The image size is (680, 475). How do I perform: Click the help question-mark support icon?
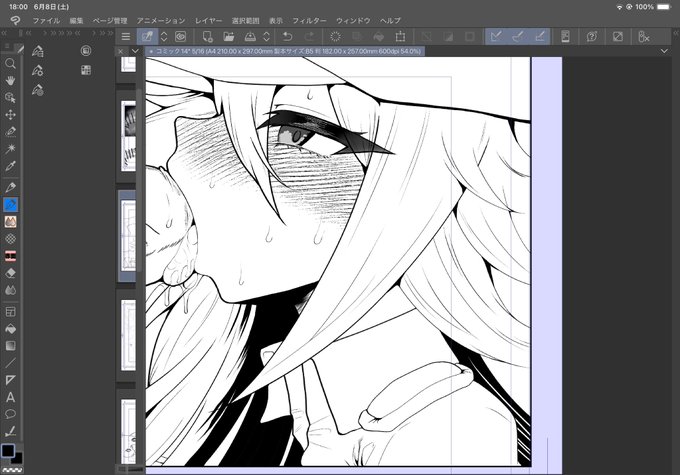point(592,36)
